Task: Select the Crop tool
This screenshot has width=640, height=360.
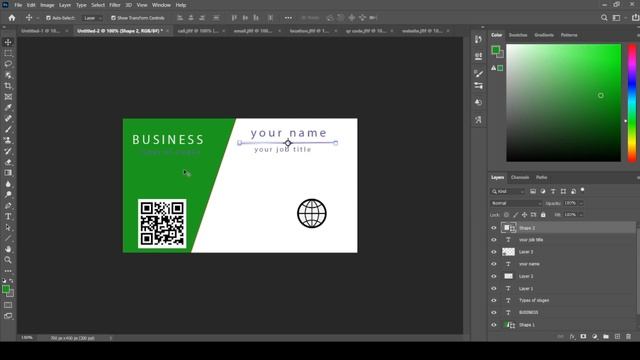Action: tap(8, 86)
